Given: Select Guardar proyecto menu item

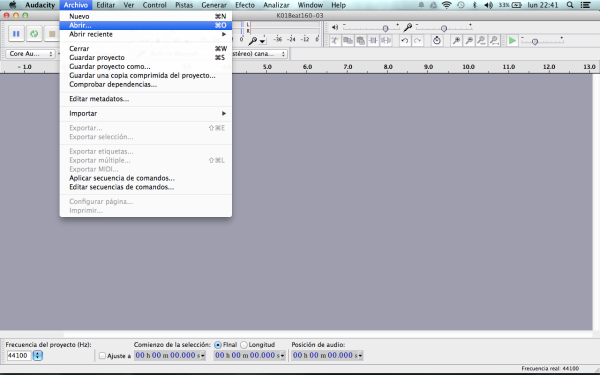Looking at the screenshot, I should click(x=146, y=57).
